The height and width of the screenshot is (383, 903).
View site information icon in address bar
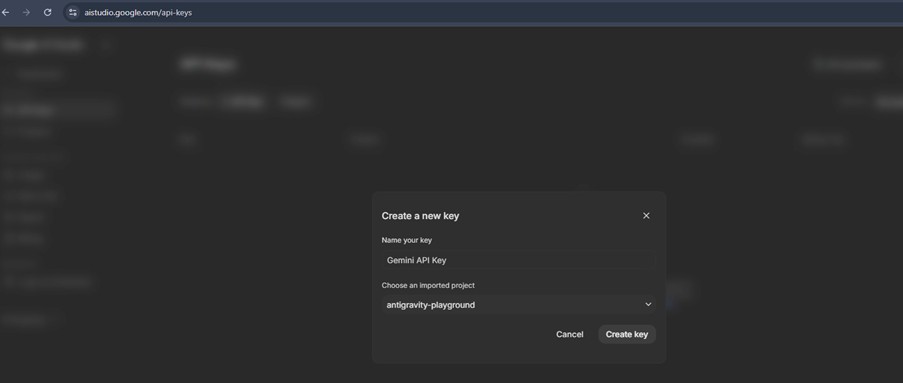click(73, 12)
